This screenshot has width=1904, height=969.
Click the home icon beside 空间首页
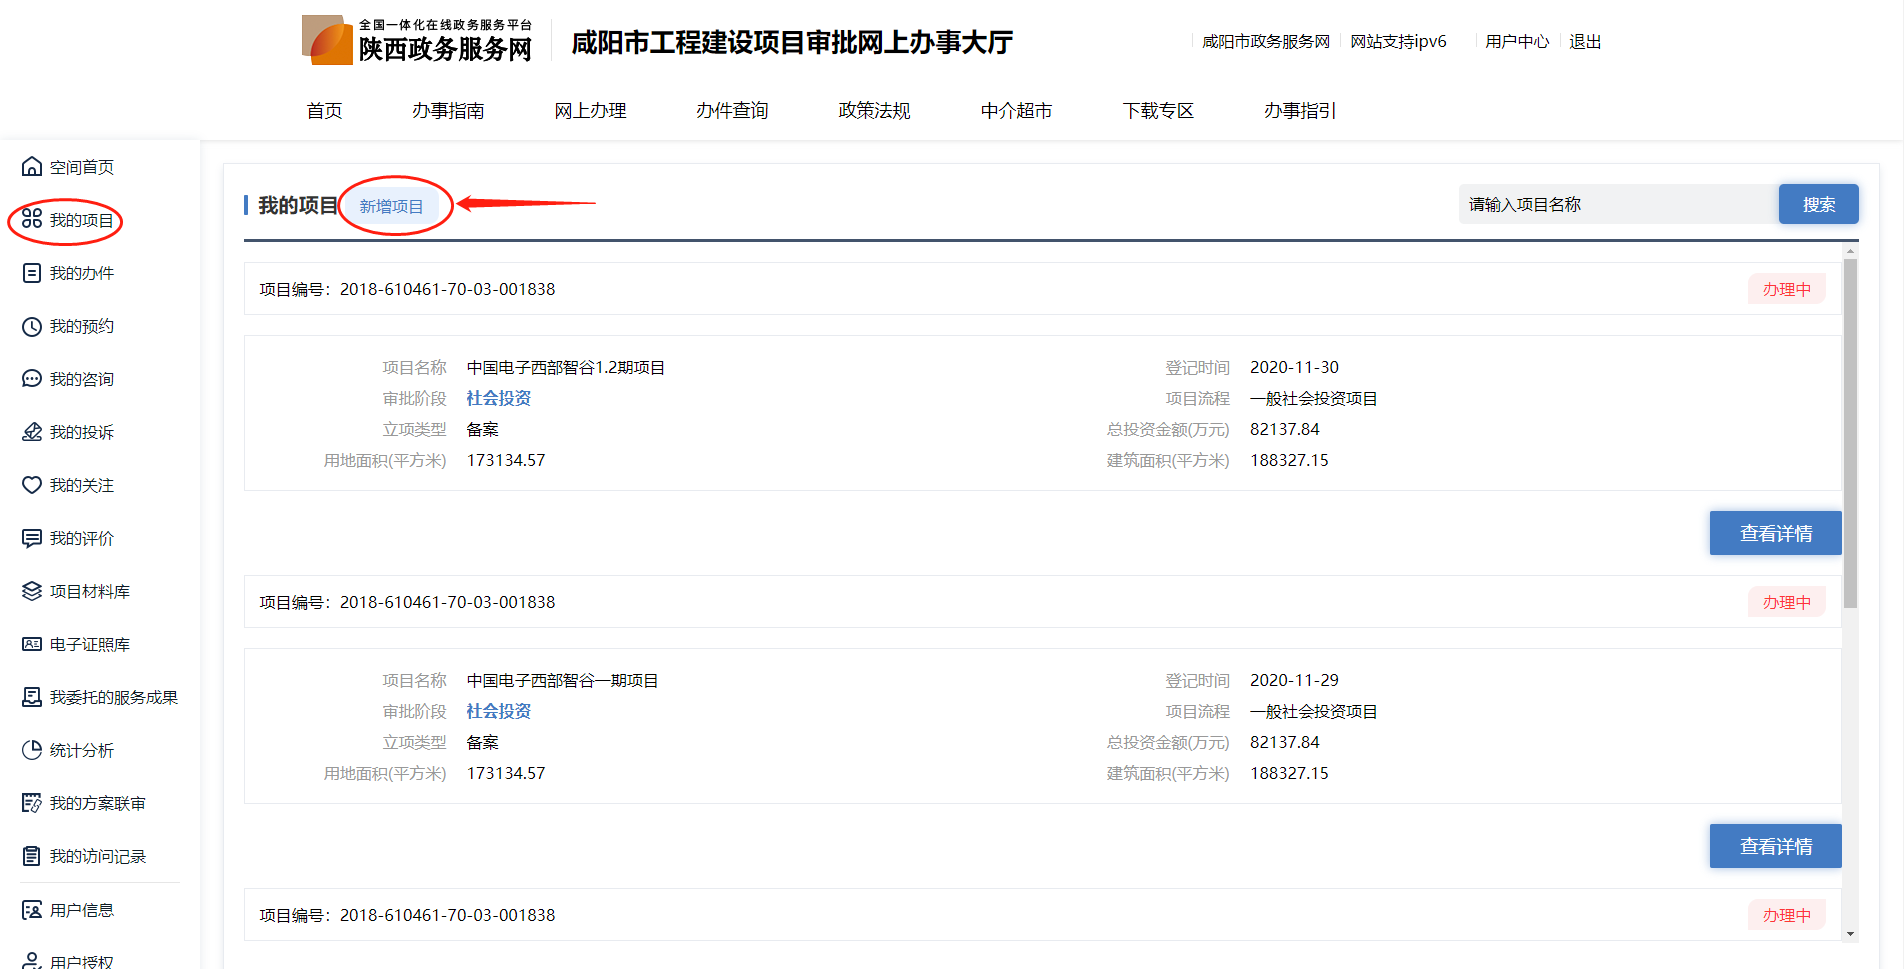coord(32,167)
